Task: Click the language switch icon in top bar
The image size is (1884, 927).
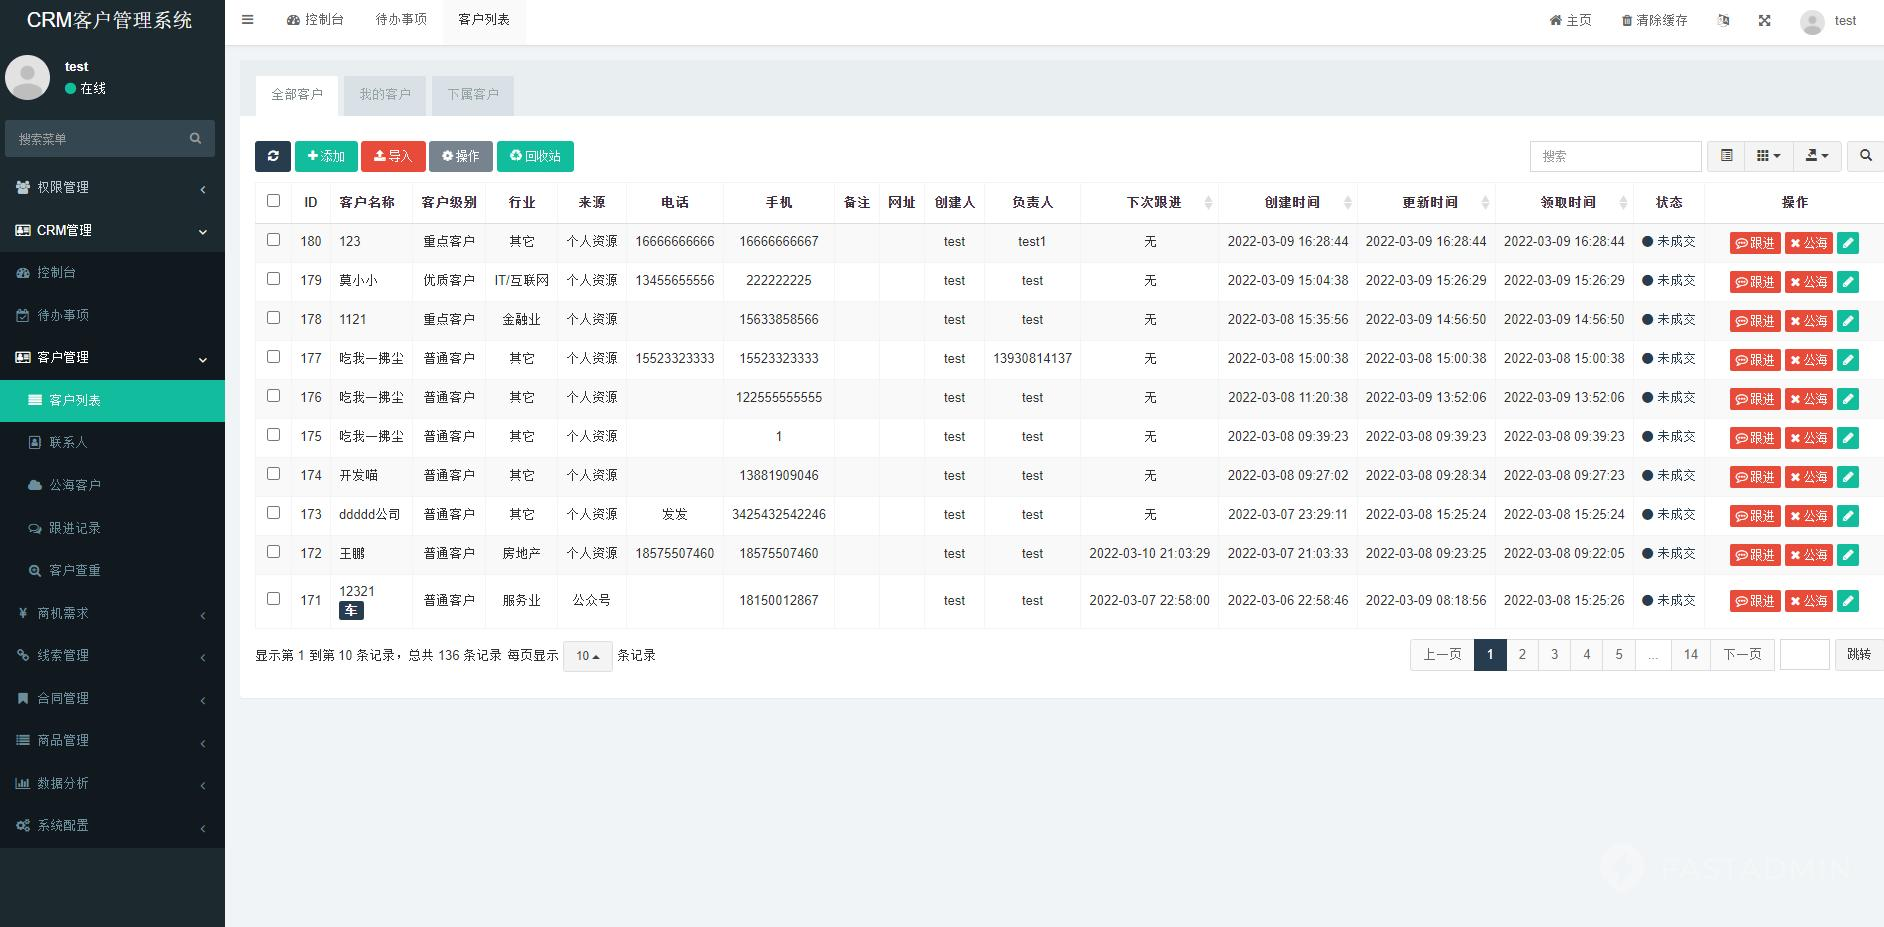Action: click(1723, 20)
